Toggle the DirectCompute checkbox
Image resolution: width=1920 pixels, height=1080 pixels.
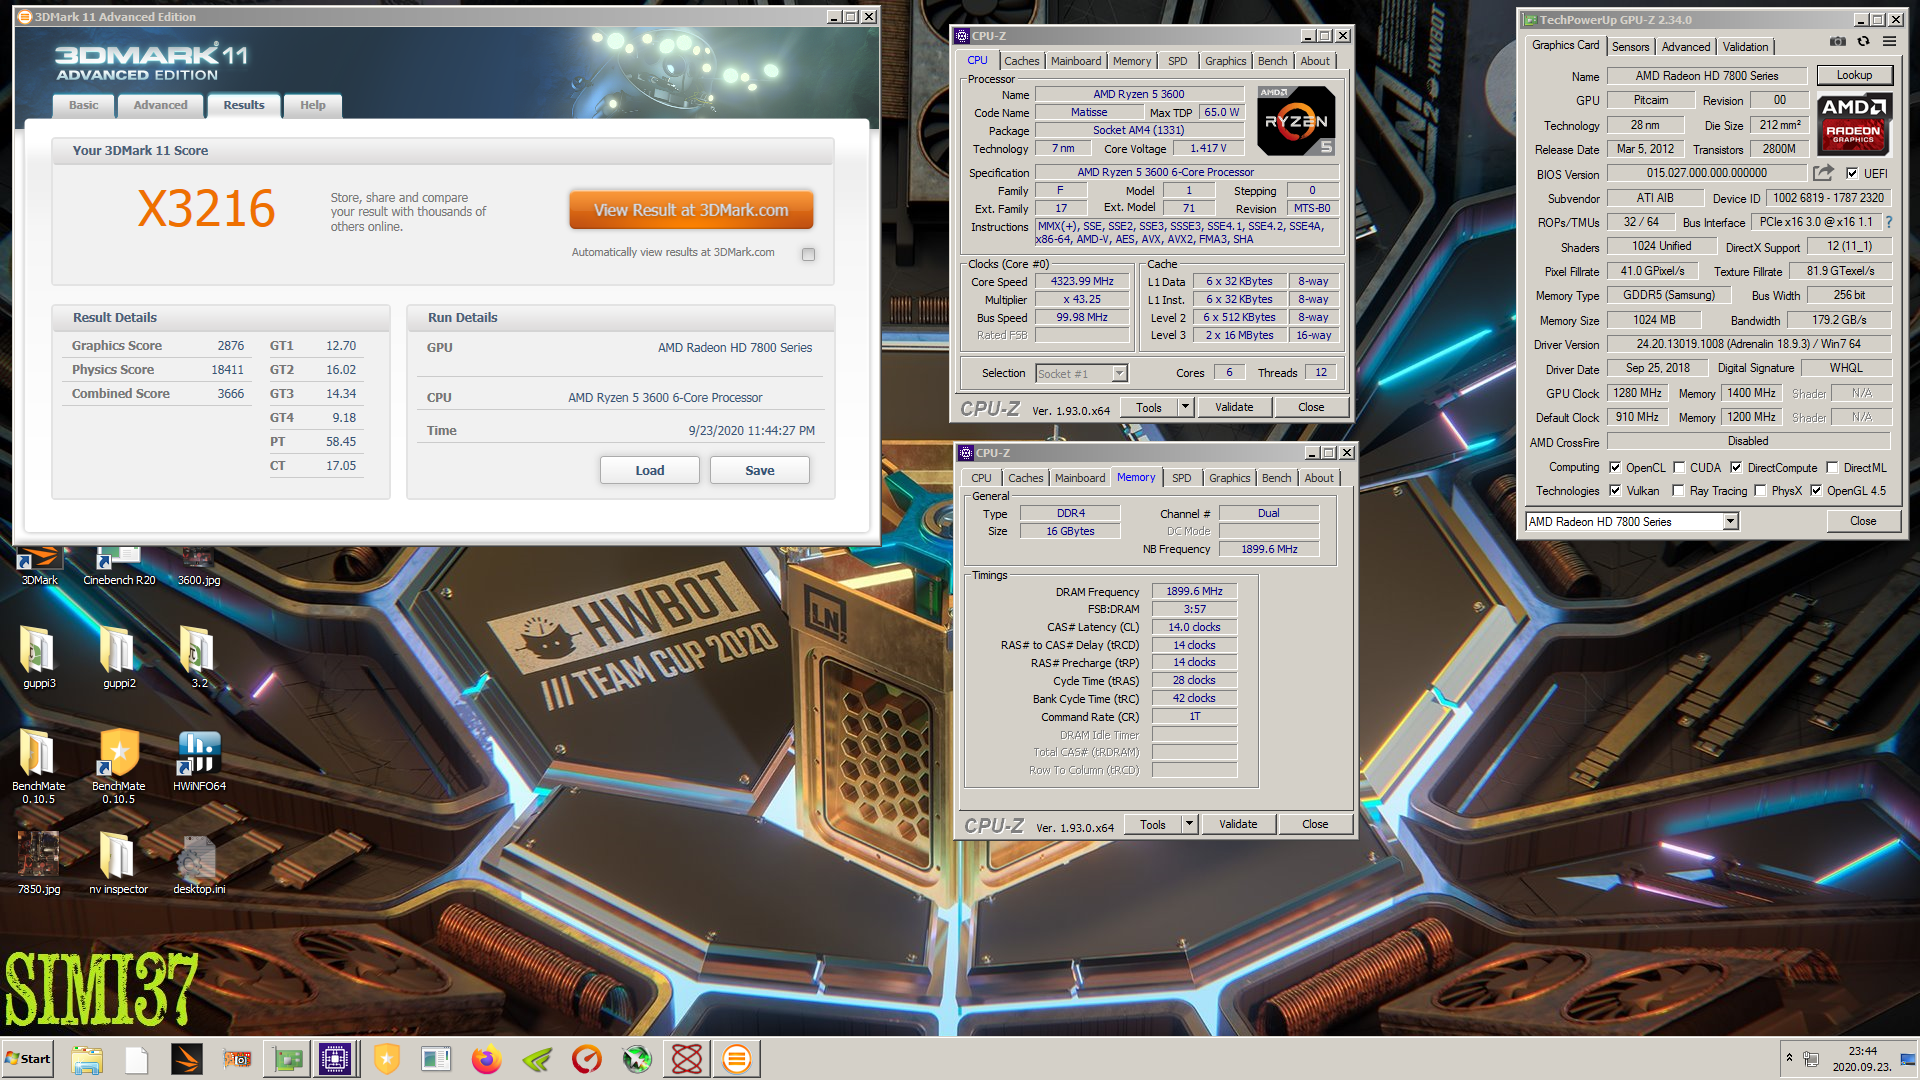pos(1736,467)
